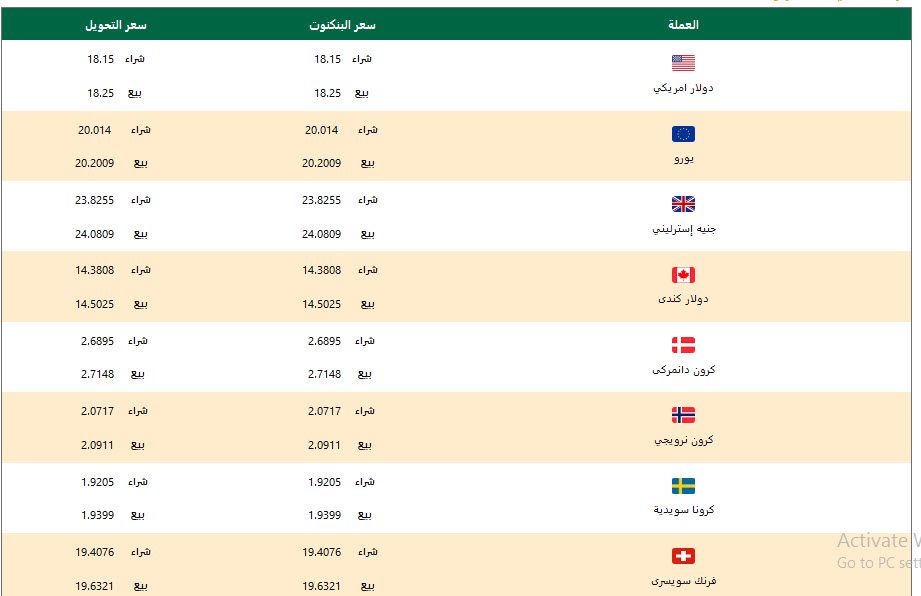The image size is (921, 596).
Task: Select the دولار امريكي currency label
Action: pyautogui.click(x=683, y=88)
